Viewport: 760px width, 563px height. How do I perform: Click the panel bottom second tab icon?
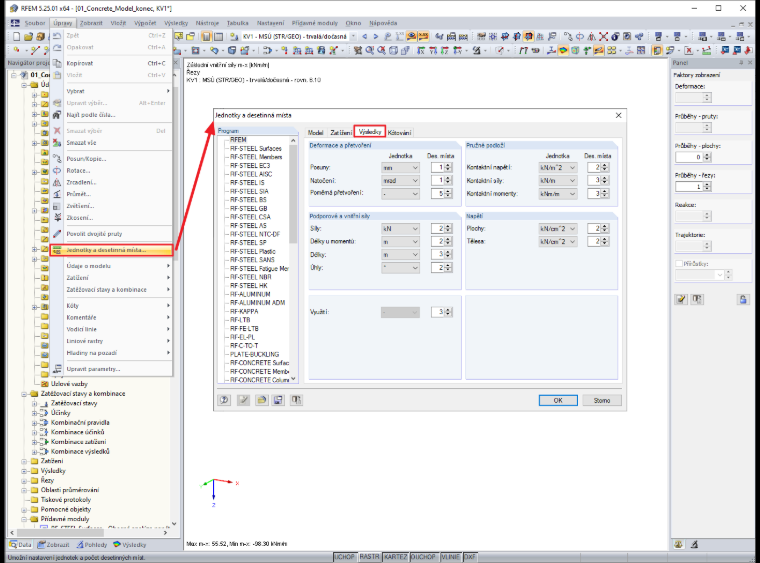coord(695,545)
